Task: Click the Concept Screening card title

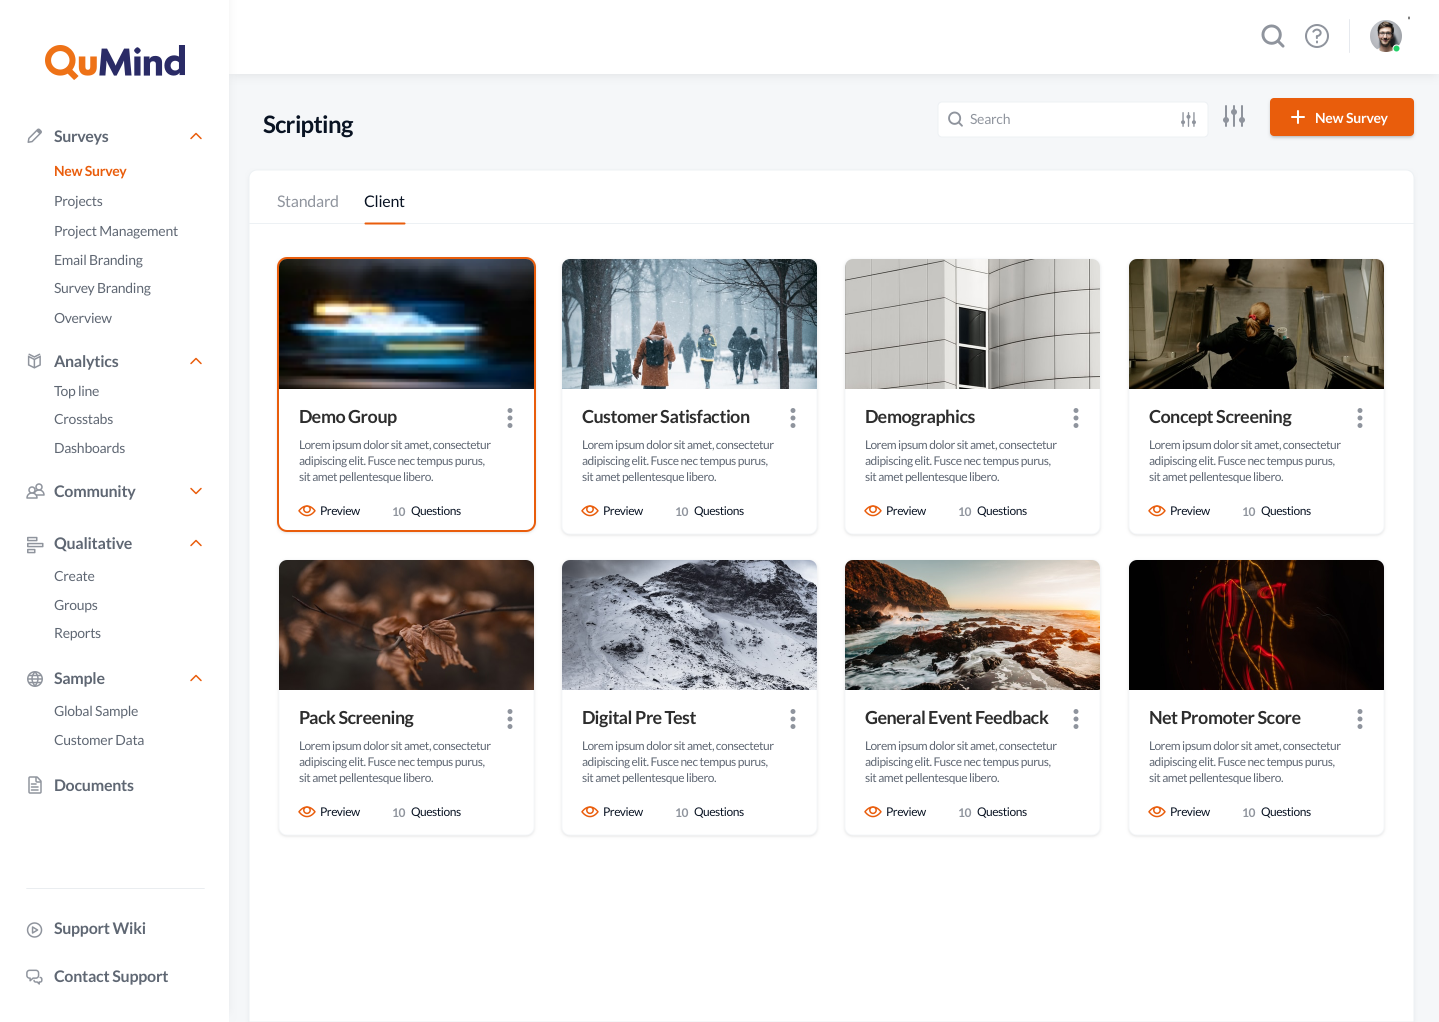Action: pyautogui.click(x=1220, y=417)
